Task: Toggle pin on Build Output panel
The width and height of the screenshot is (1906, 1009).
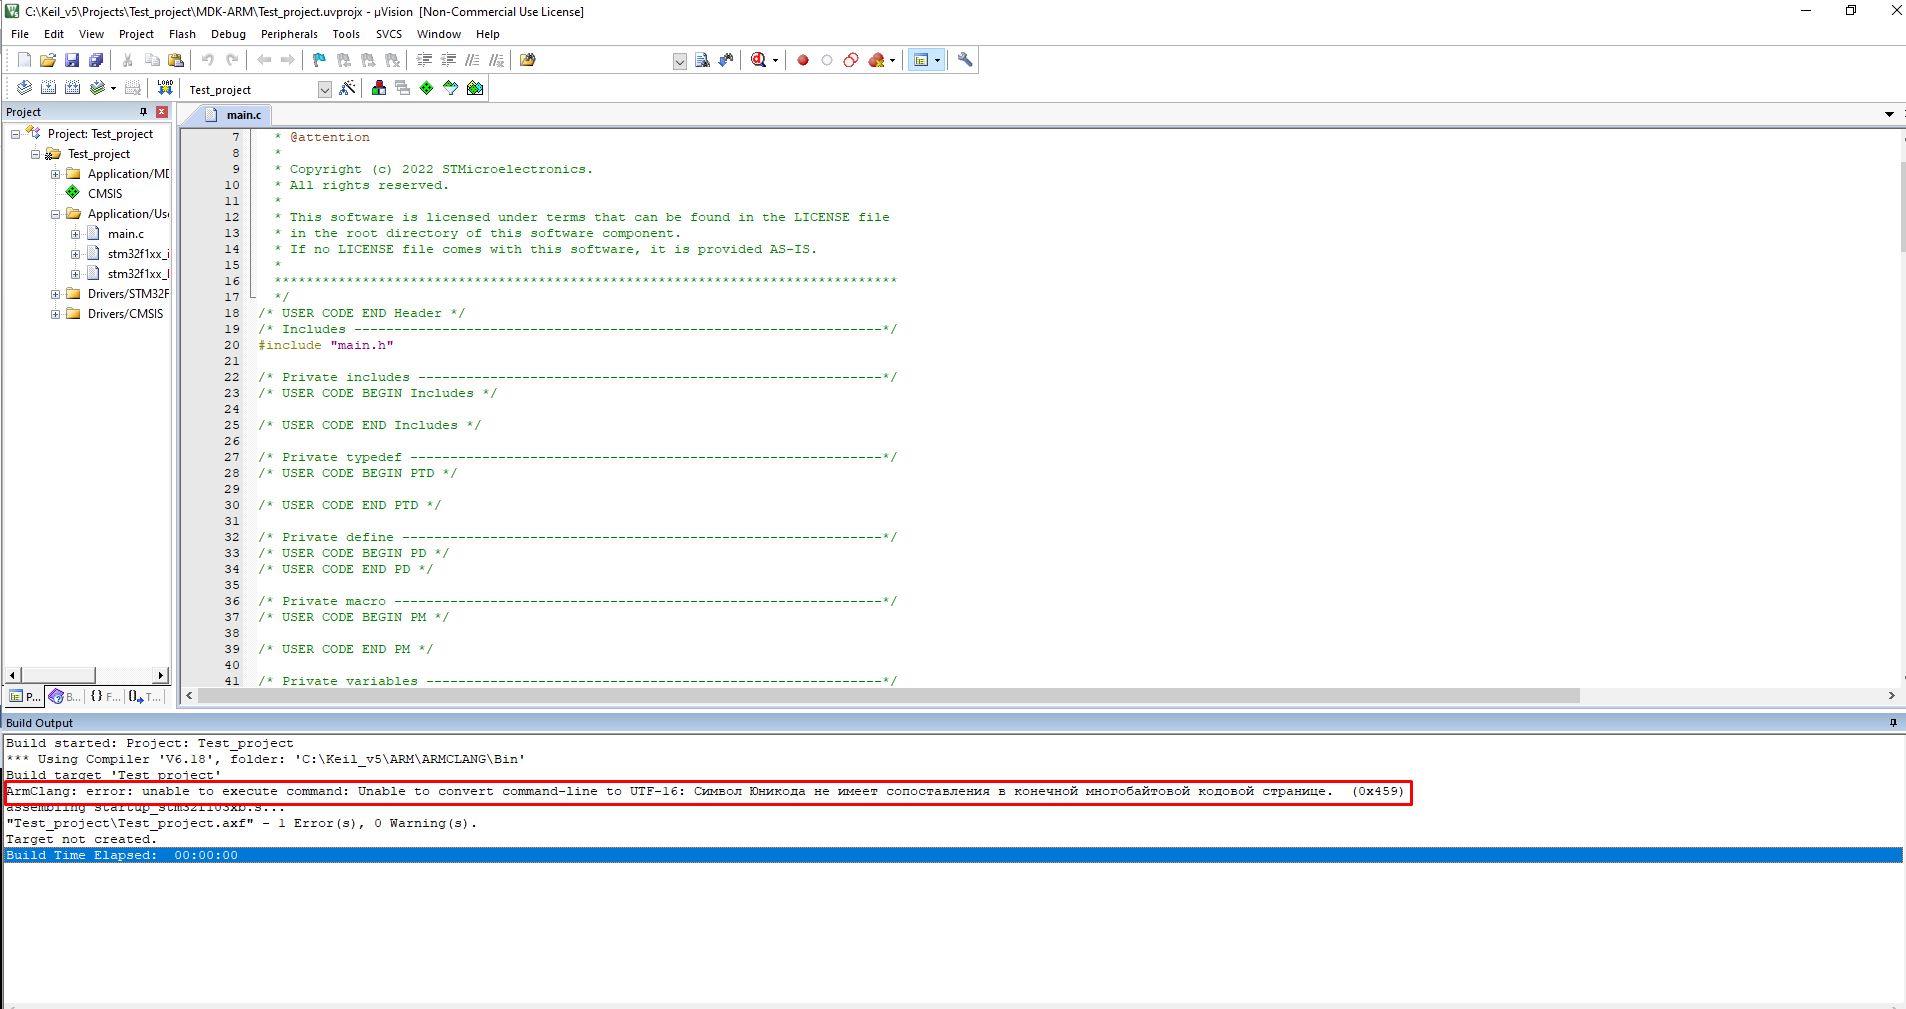Action: tap(1893, 723)
